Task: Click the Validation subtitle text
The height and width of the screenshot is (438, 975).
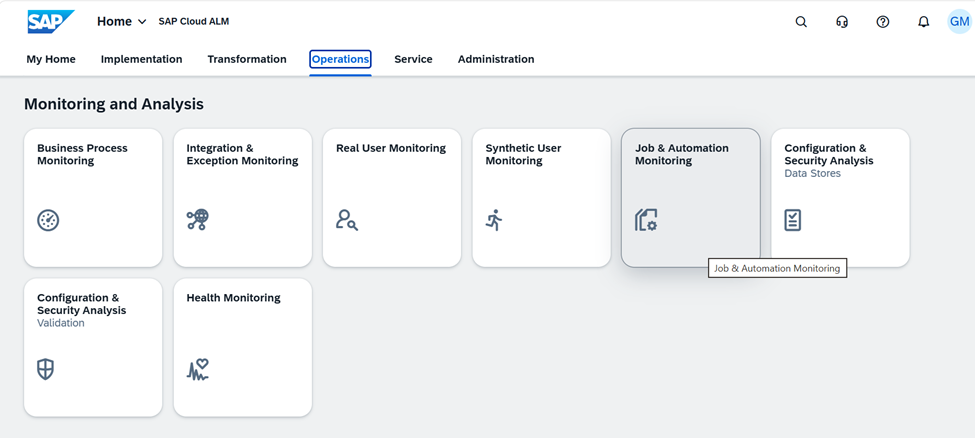Action: 61,324
